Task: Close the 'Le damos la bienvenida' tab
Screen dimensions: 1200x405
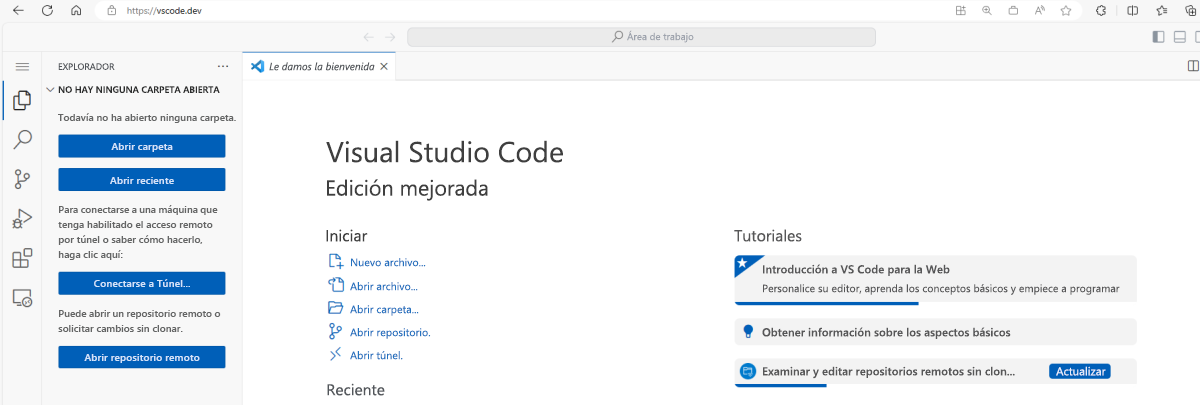Action: click(384, 67)
